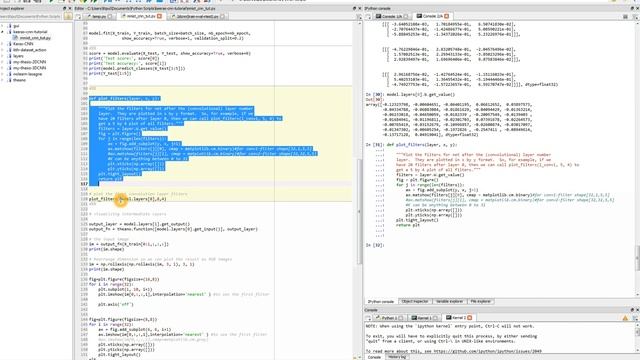This screenshot has width=640, height=360.
Task: Select the theano folder name
Action: click(x=19, y=80)
